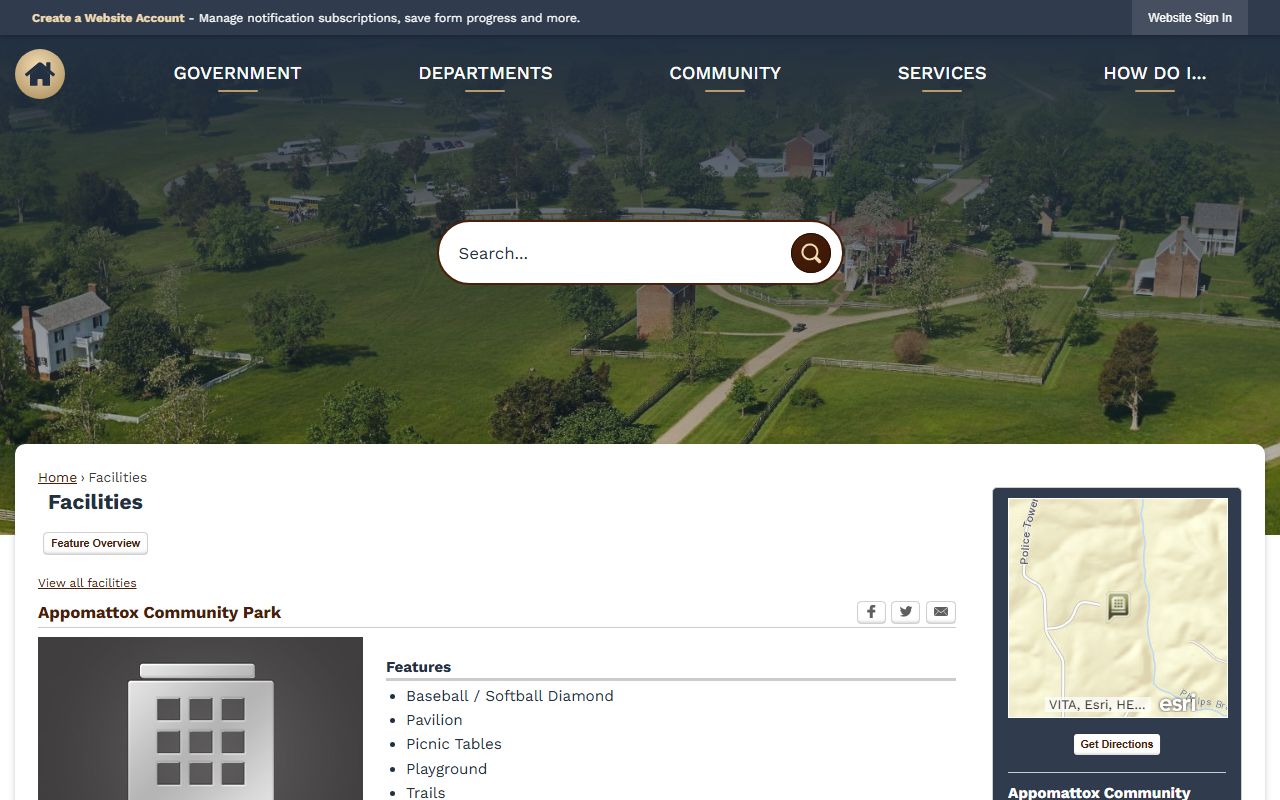Select Baseball / Softball Diamond feature text

pyautogui.click(x=510, y=696)
